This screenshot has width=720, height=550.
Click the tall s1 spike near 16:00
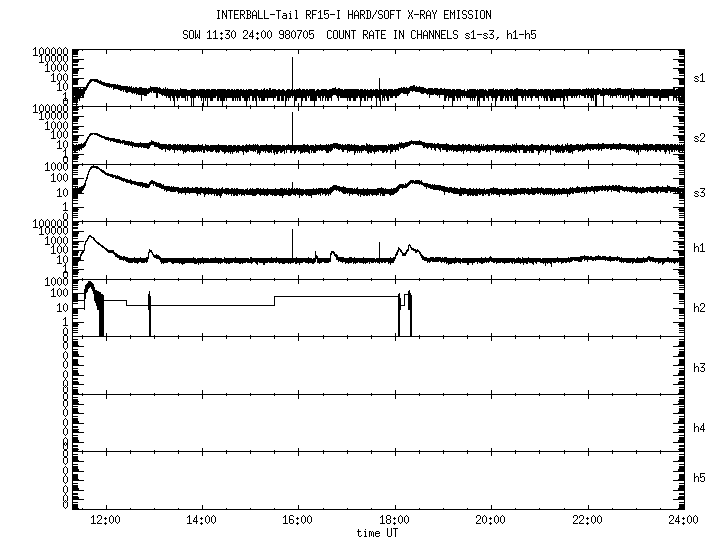[293, 75]
